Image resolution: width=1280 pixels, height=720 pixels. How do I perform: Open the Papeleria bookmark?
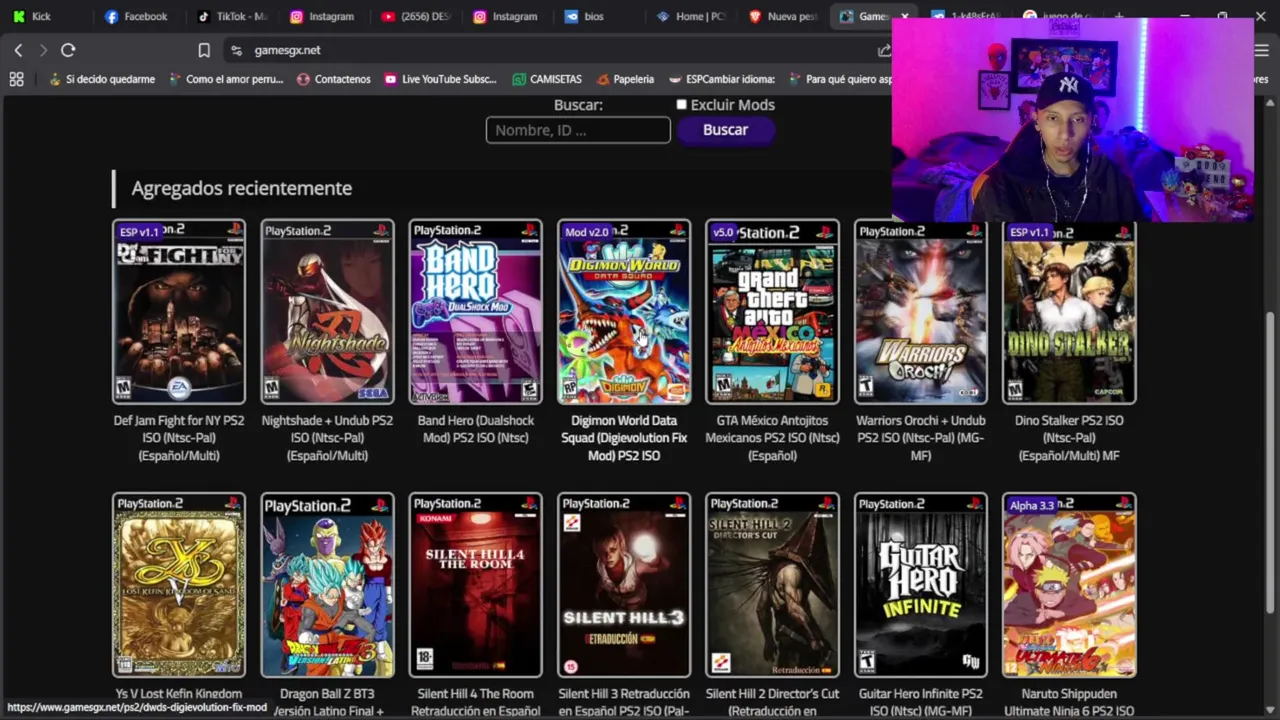(x=625, y=79)
